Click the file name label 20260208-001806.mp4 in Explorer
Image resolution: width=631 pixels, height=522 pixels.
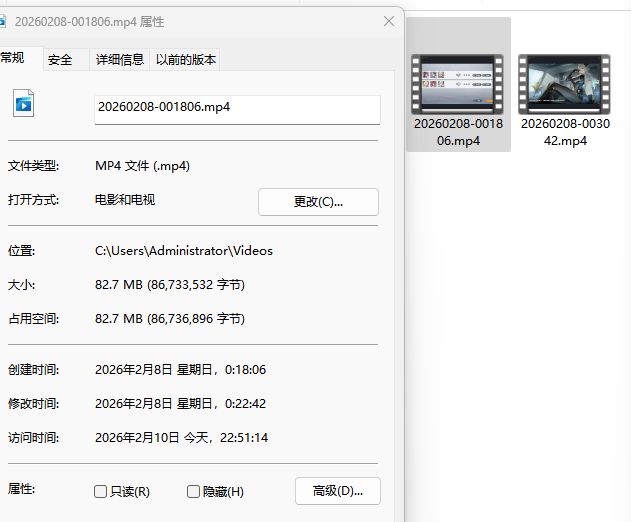click(458, 132)
